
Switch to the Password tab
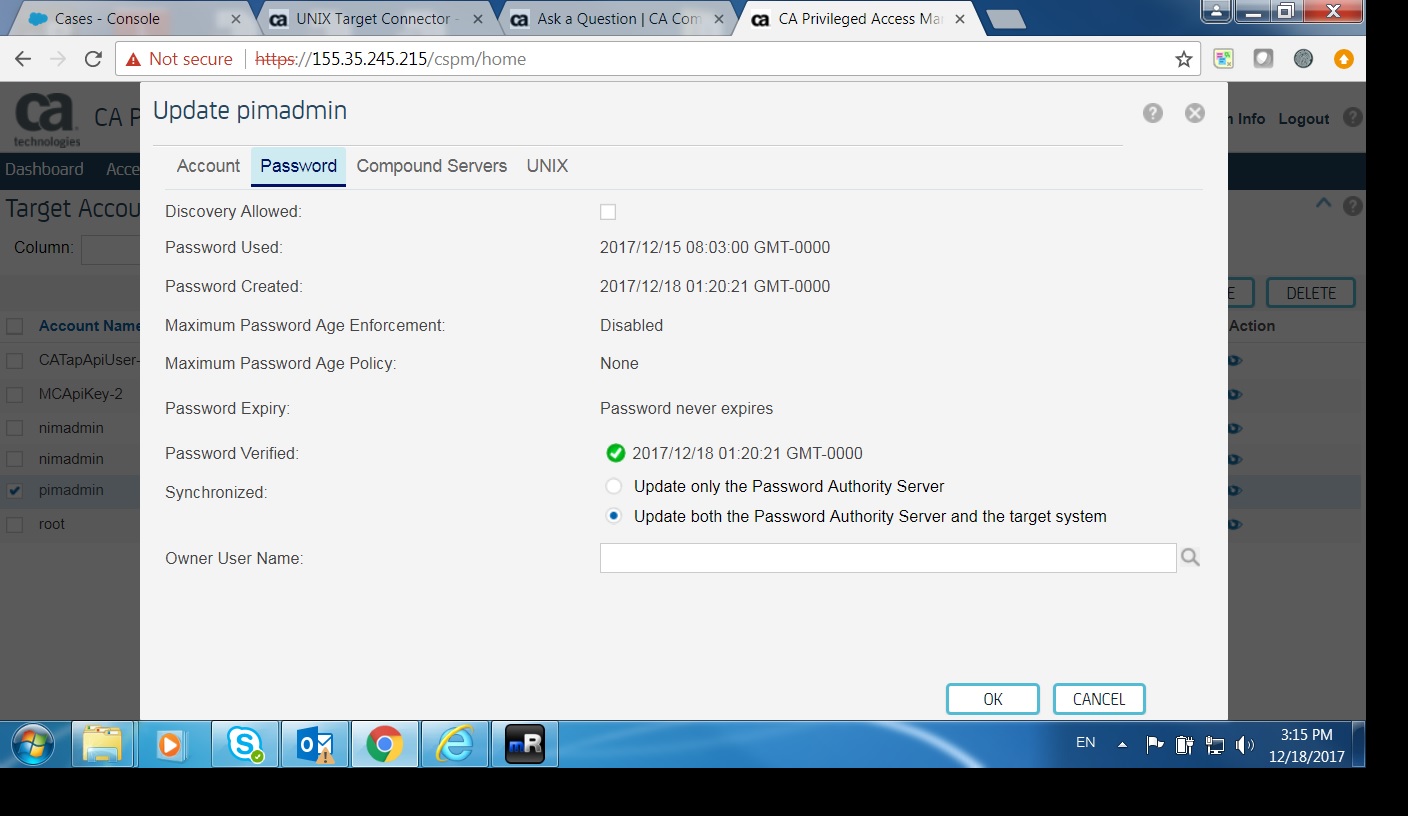click(298, 166)
